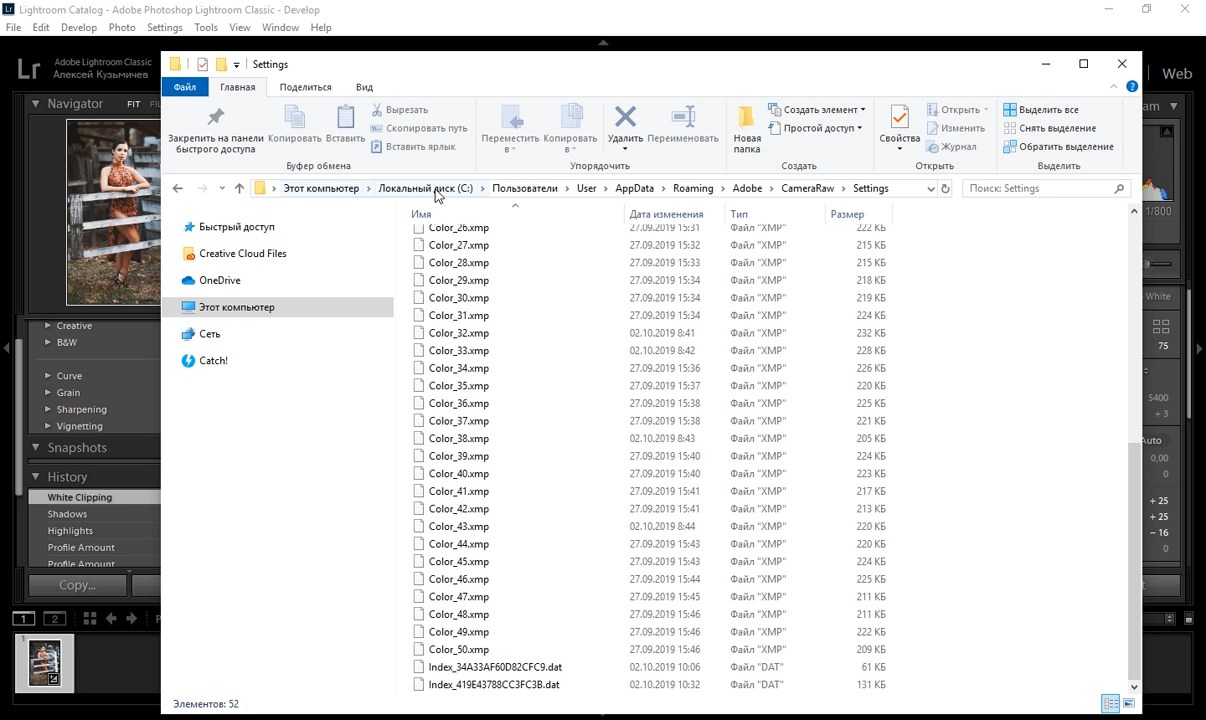1206x720 pixels.
Task: Click Invert Selection (Обратить выделение)
Action: pyautogui.click(x=1065, y=146)
